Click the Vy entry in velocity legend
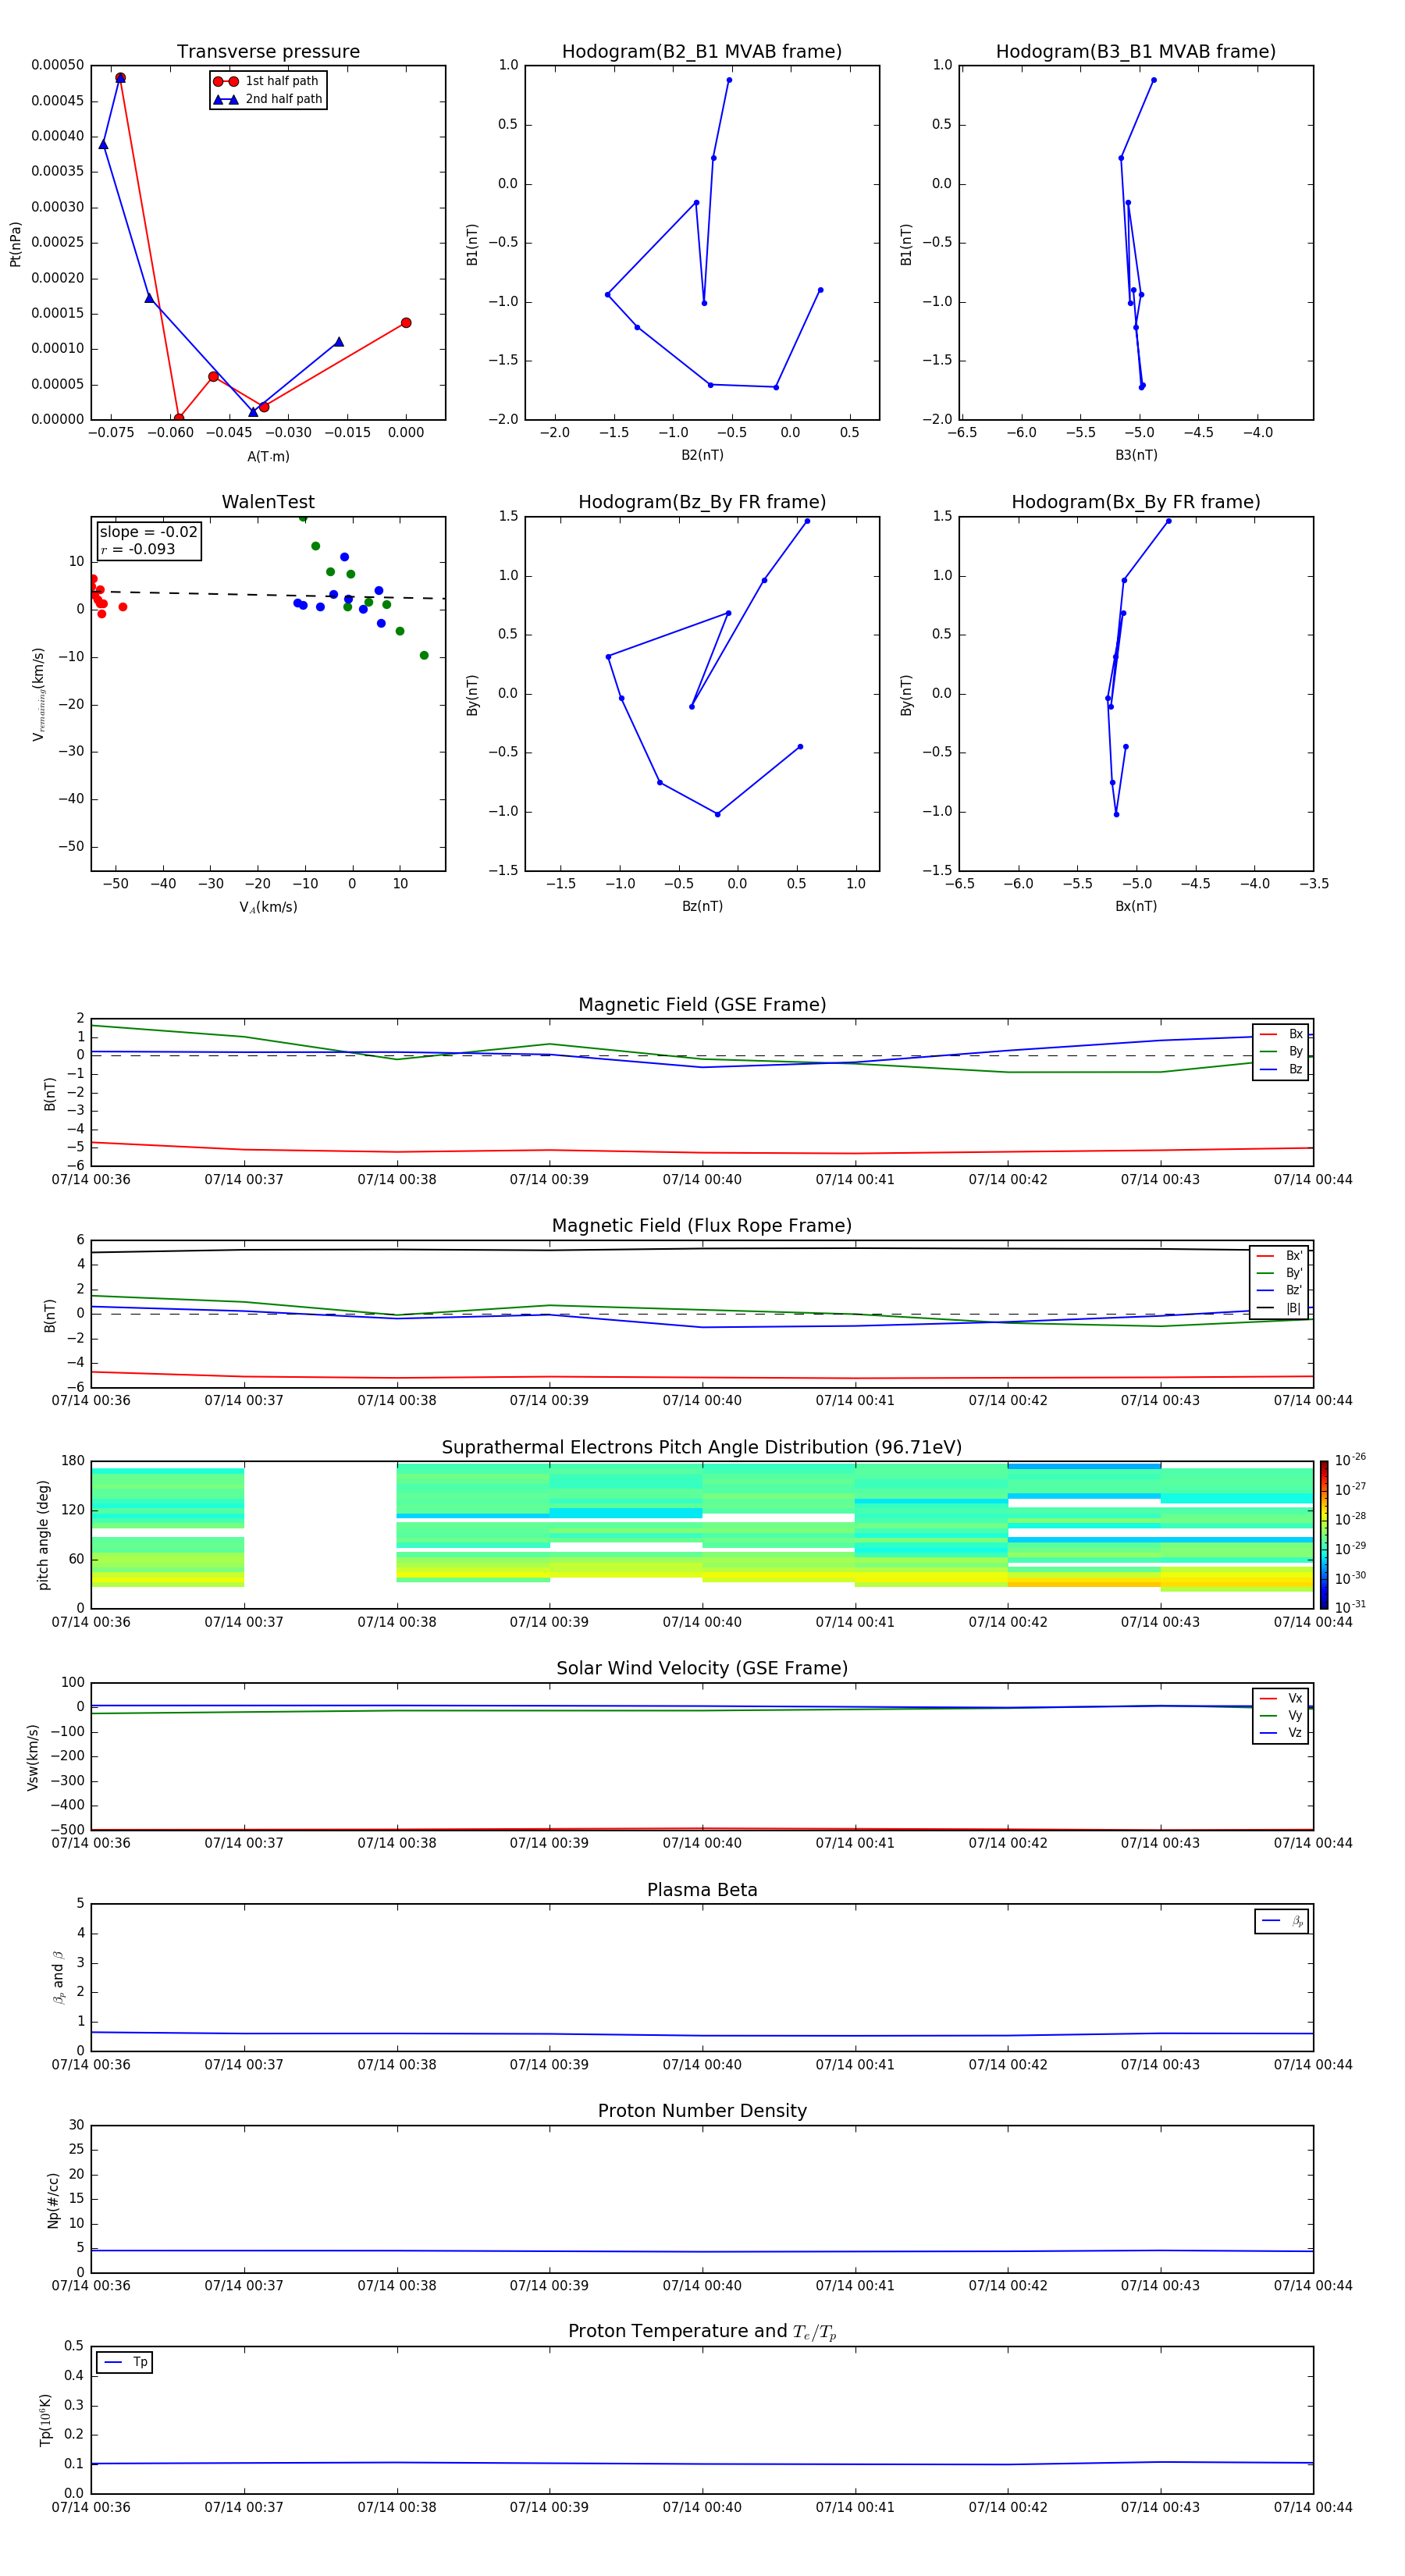Image resolution: width=1405 pixels, height=2576 pixels. point(1281,1716)
